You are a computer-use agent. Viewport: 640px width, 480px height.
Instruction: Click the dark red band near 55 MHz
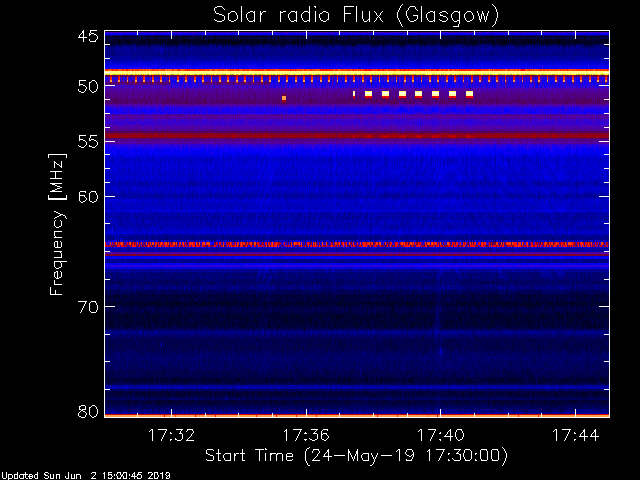[x=357, y=136]
